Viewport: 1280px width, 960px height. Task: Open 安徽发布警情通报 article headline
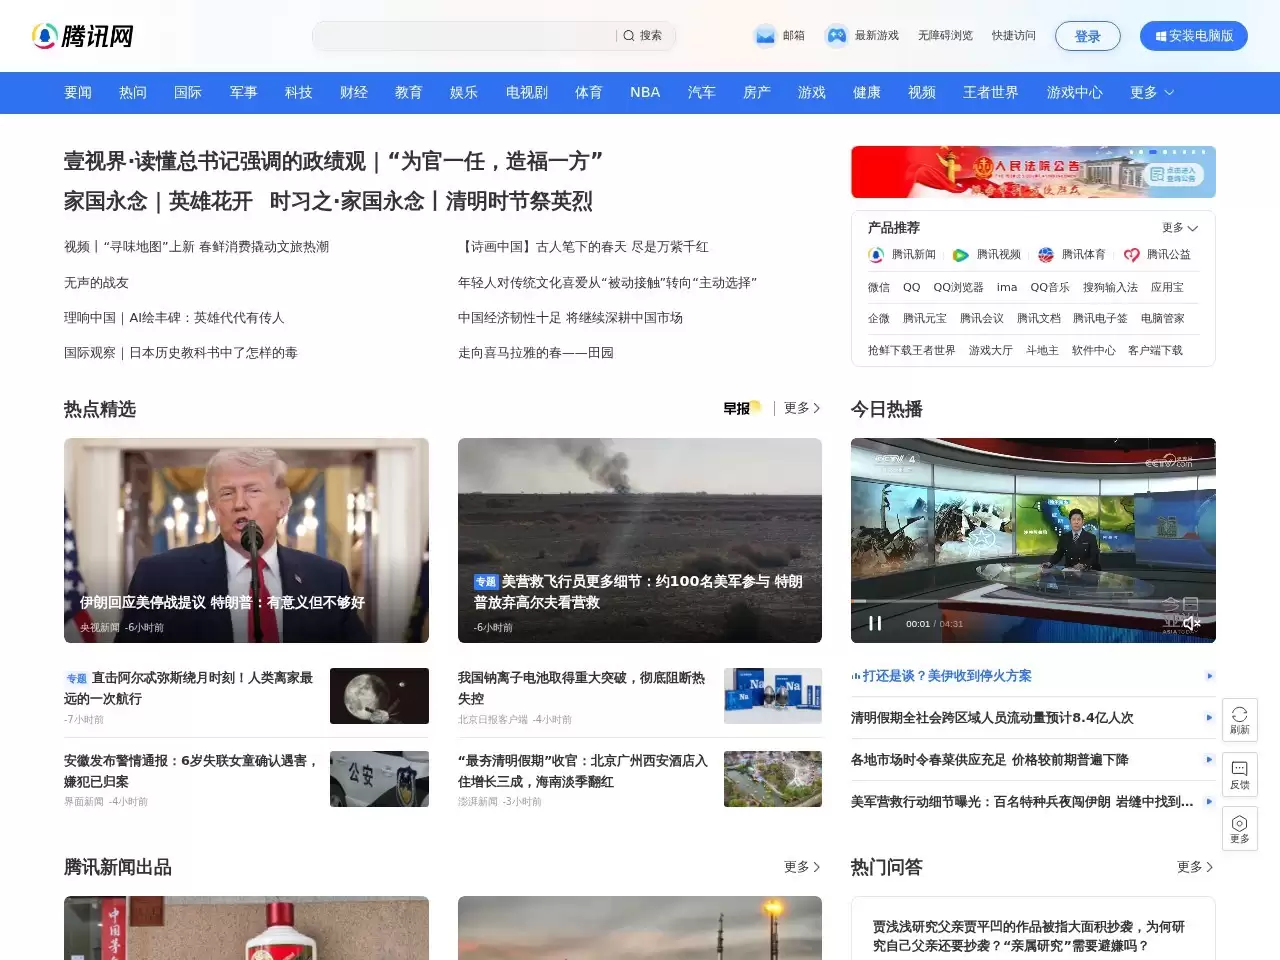(192, 771)
